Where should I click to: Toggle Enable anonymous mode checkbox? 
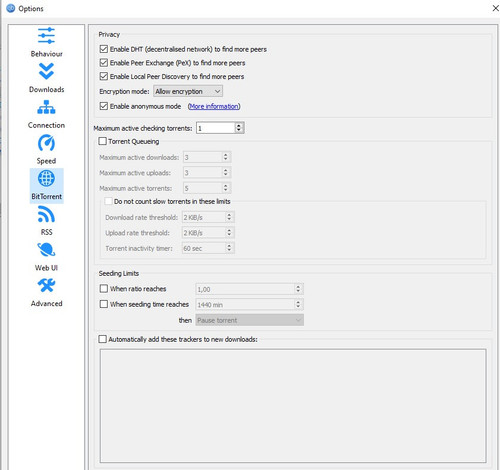tap(104, 106)
